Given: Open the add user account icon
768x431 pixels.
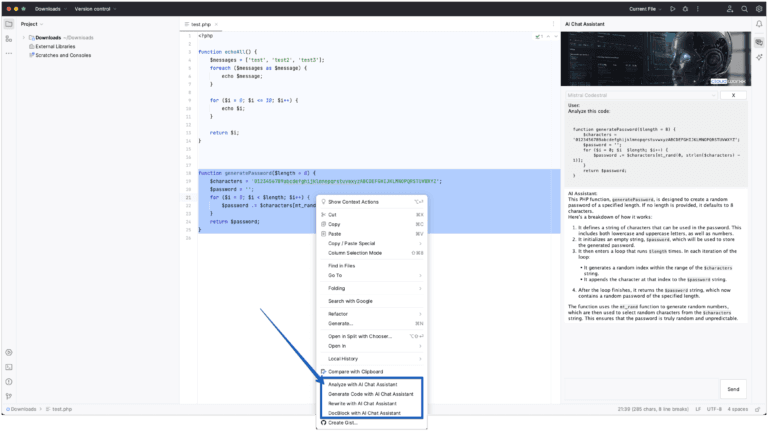Looking at the screenshot, I should (730, 9).
